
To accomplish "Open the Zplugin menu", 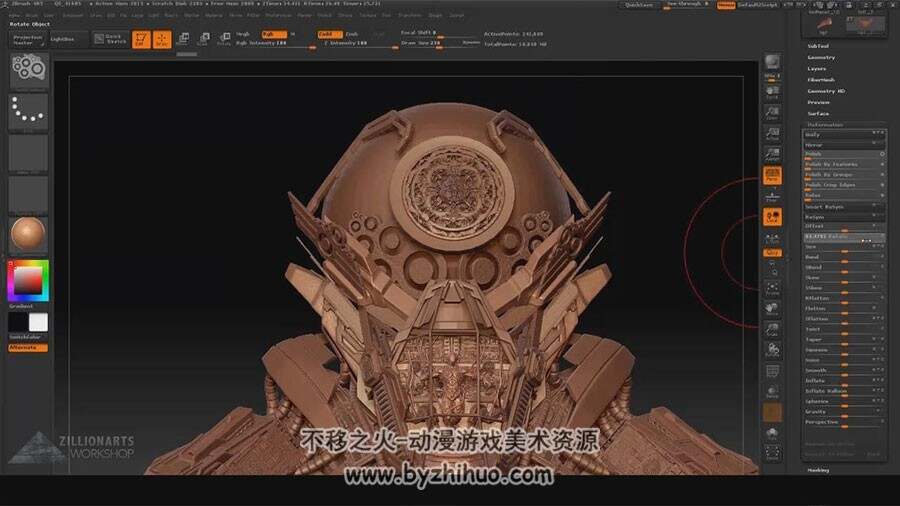I will 436,15.
